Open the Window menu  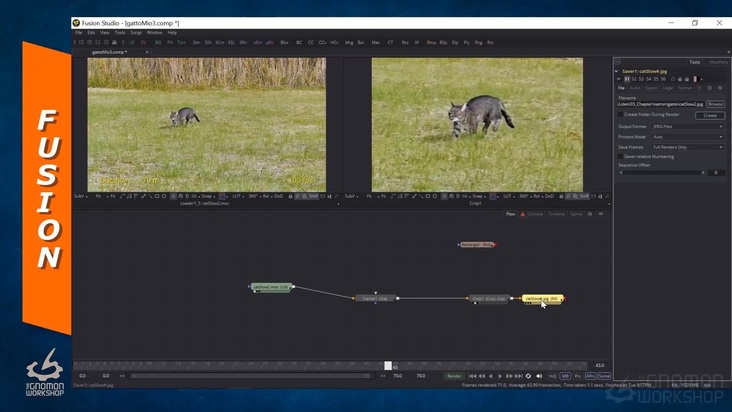(x=155, y=33)
